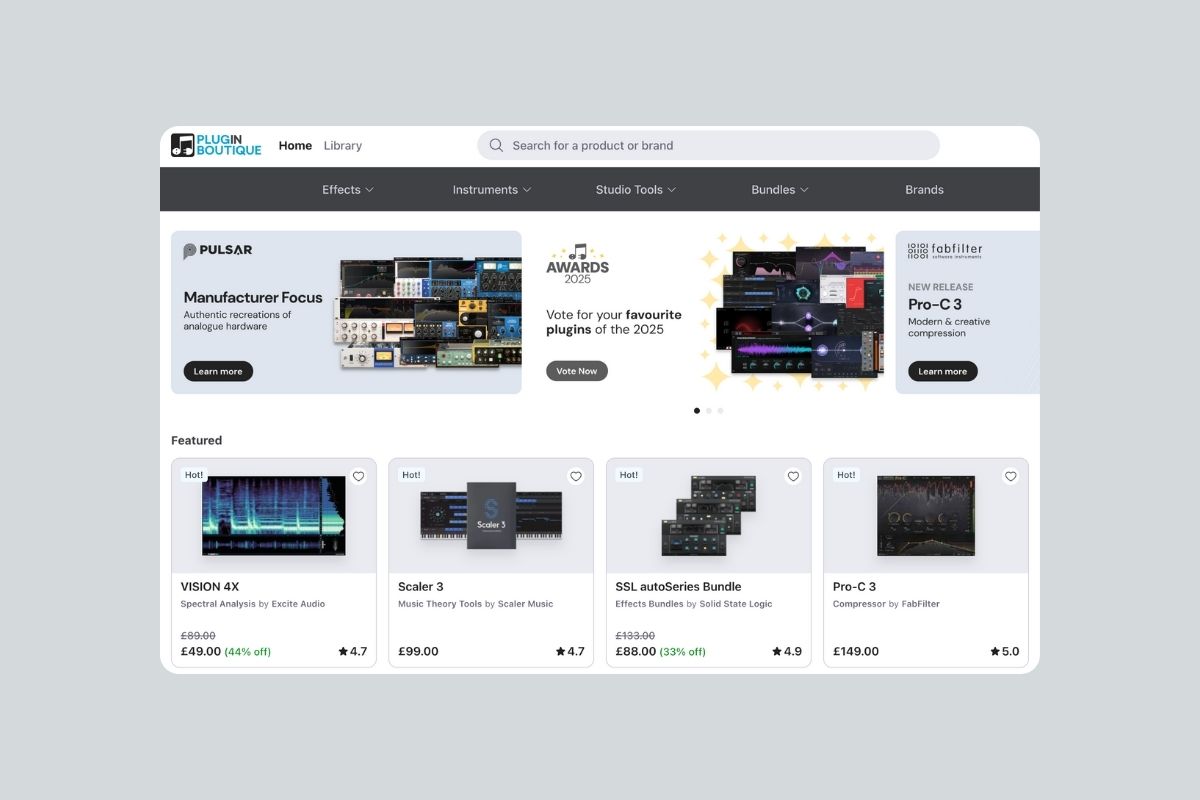Click the product search field
This screenshot has width=1200, height=800.
coord(708,145)
